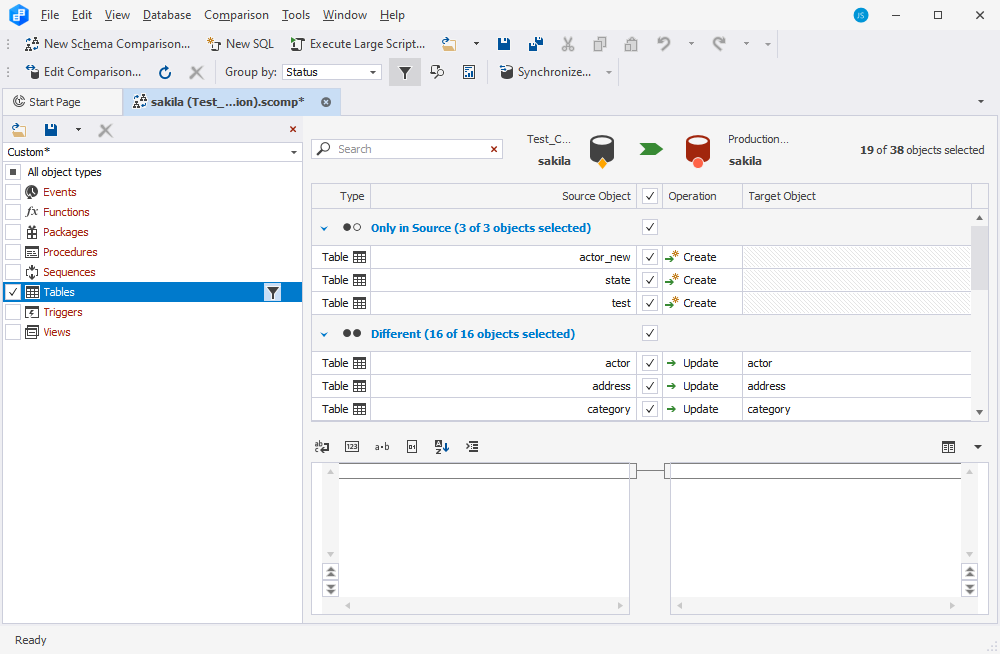
Task: Open the dropdown arrow next to Synchronize
Action: pos(609,72)
